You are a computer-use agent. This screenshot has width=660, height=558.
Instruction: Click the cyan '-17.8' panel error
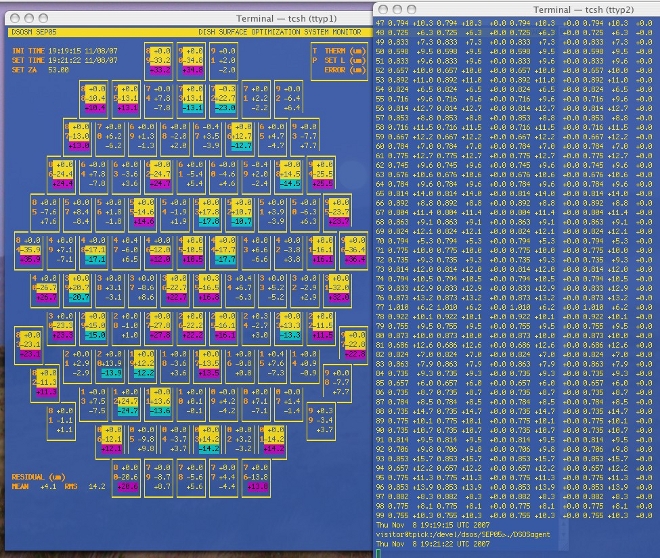(x=209, y=222)
